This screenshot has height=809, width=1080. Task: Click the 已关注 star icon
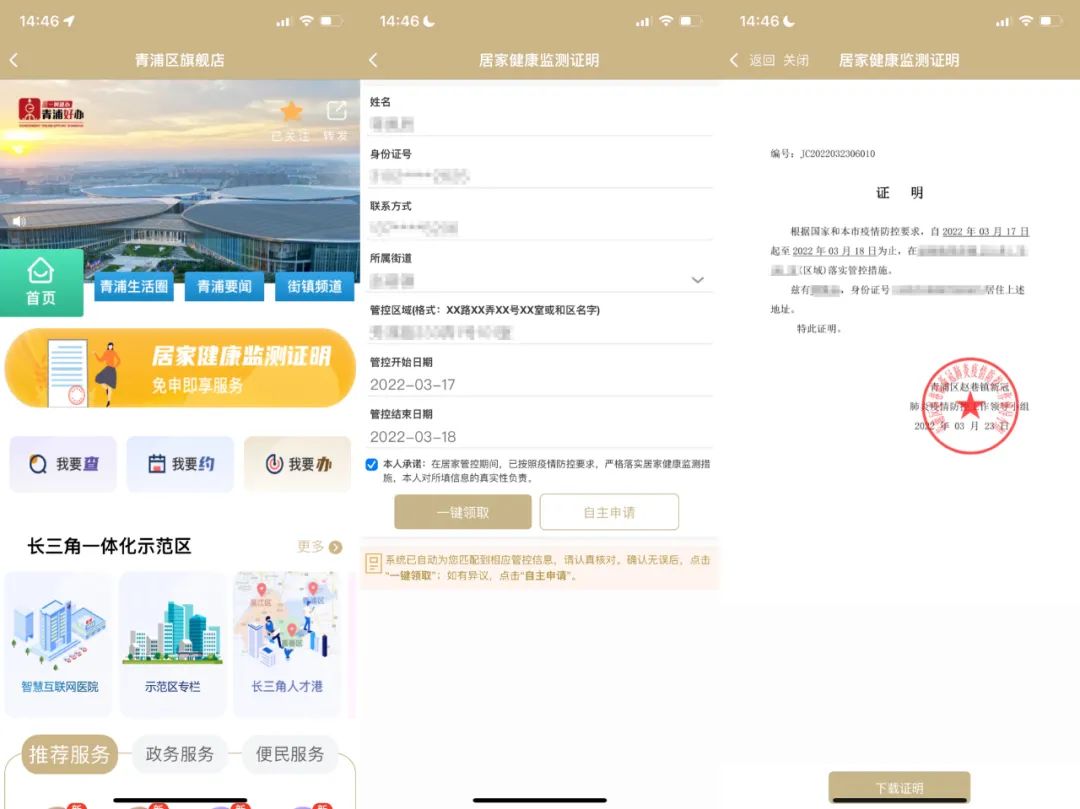coord(291,112)
